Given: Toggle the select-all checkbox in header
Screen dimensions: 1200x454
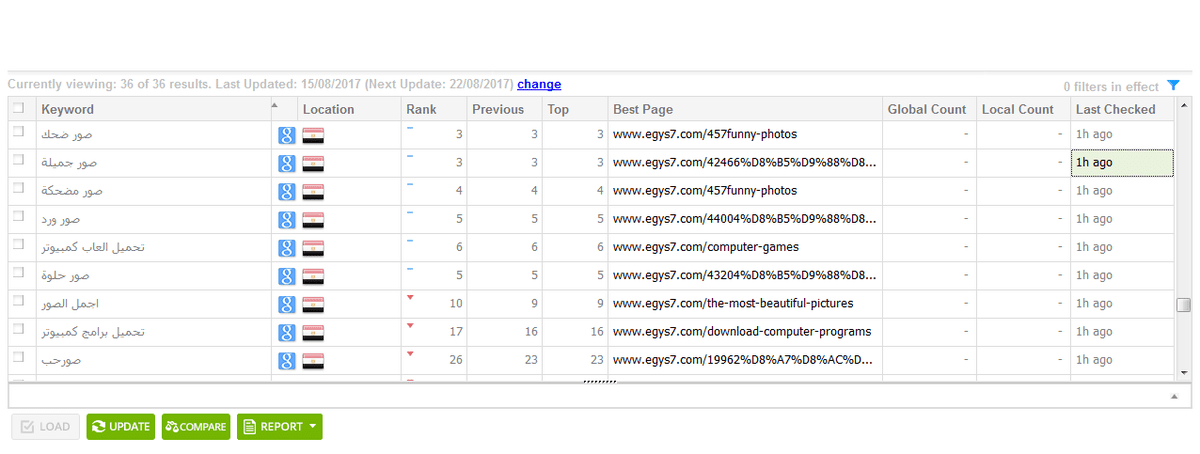Looking at the screenshot, I should (x=18, y=108).
